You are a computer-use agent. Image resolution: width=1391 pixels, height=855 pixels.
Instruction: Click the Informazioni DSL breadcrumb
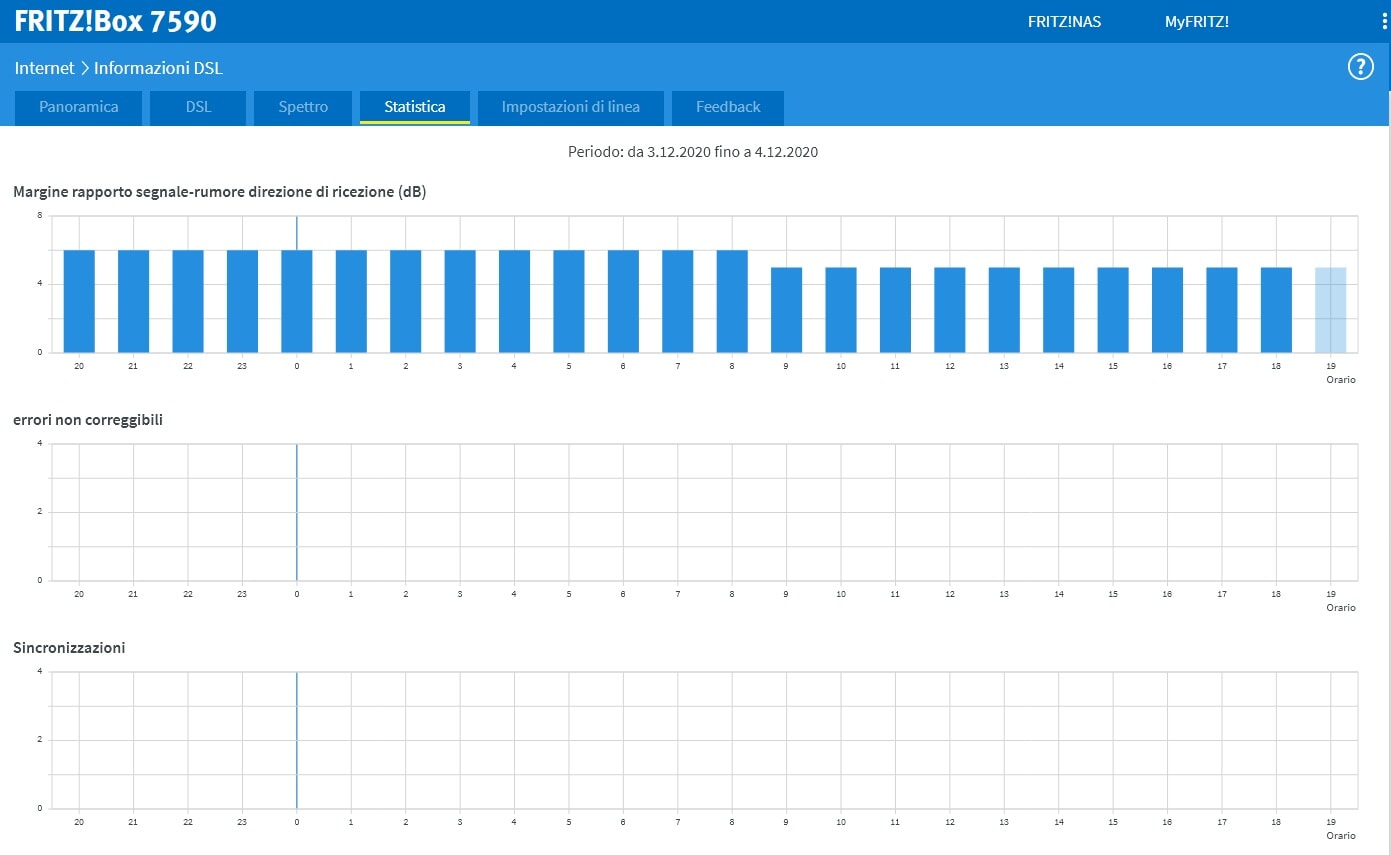pos(158,68)
